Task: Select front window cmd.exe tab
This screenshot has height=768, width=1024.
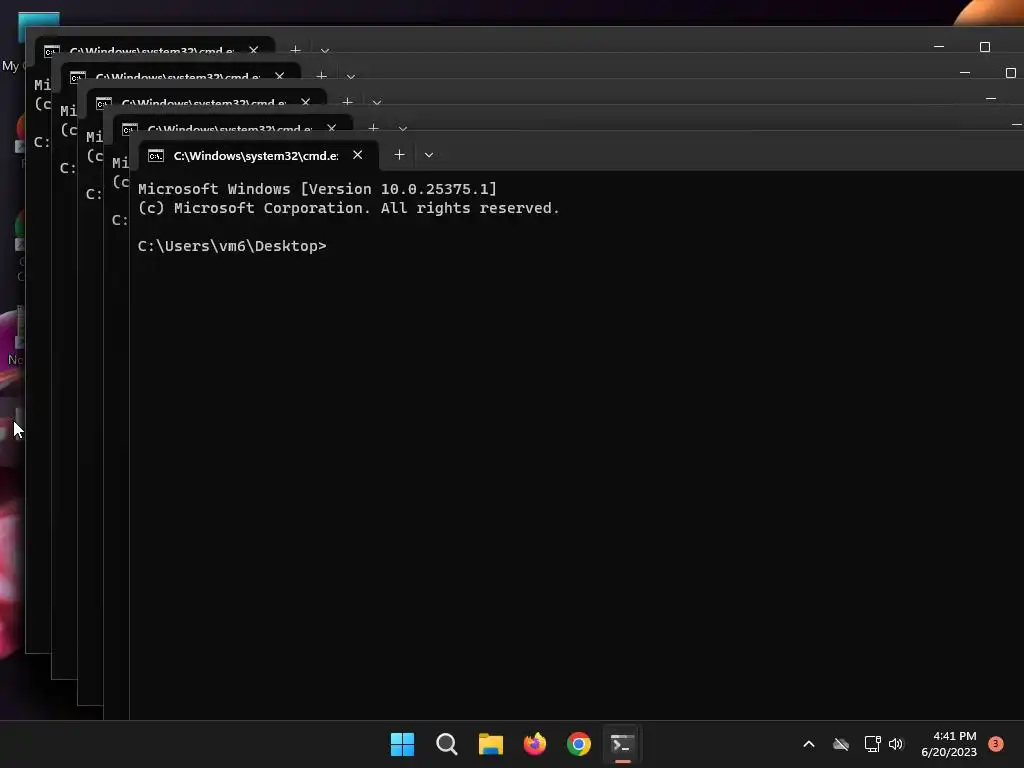Action: (257, 155)
